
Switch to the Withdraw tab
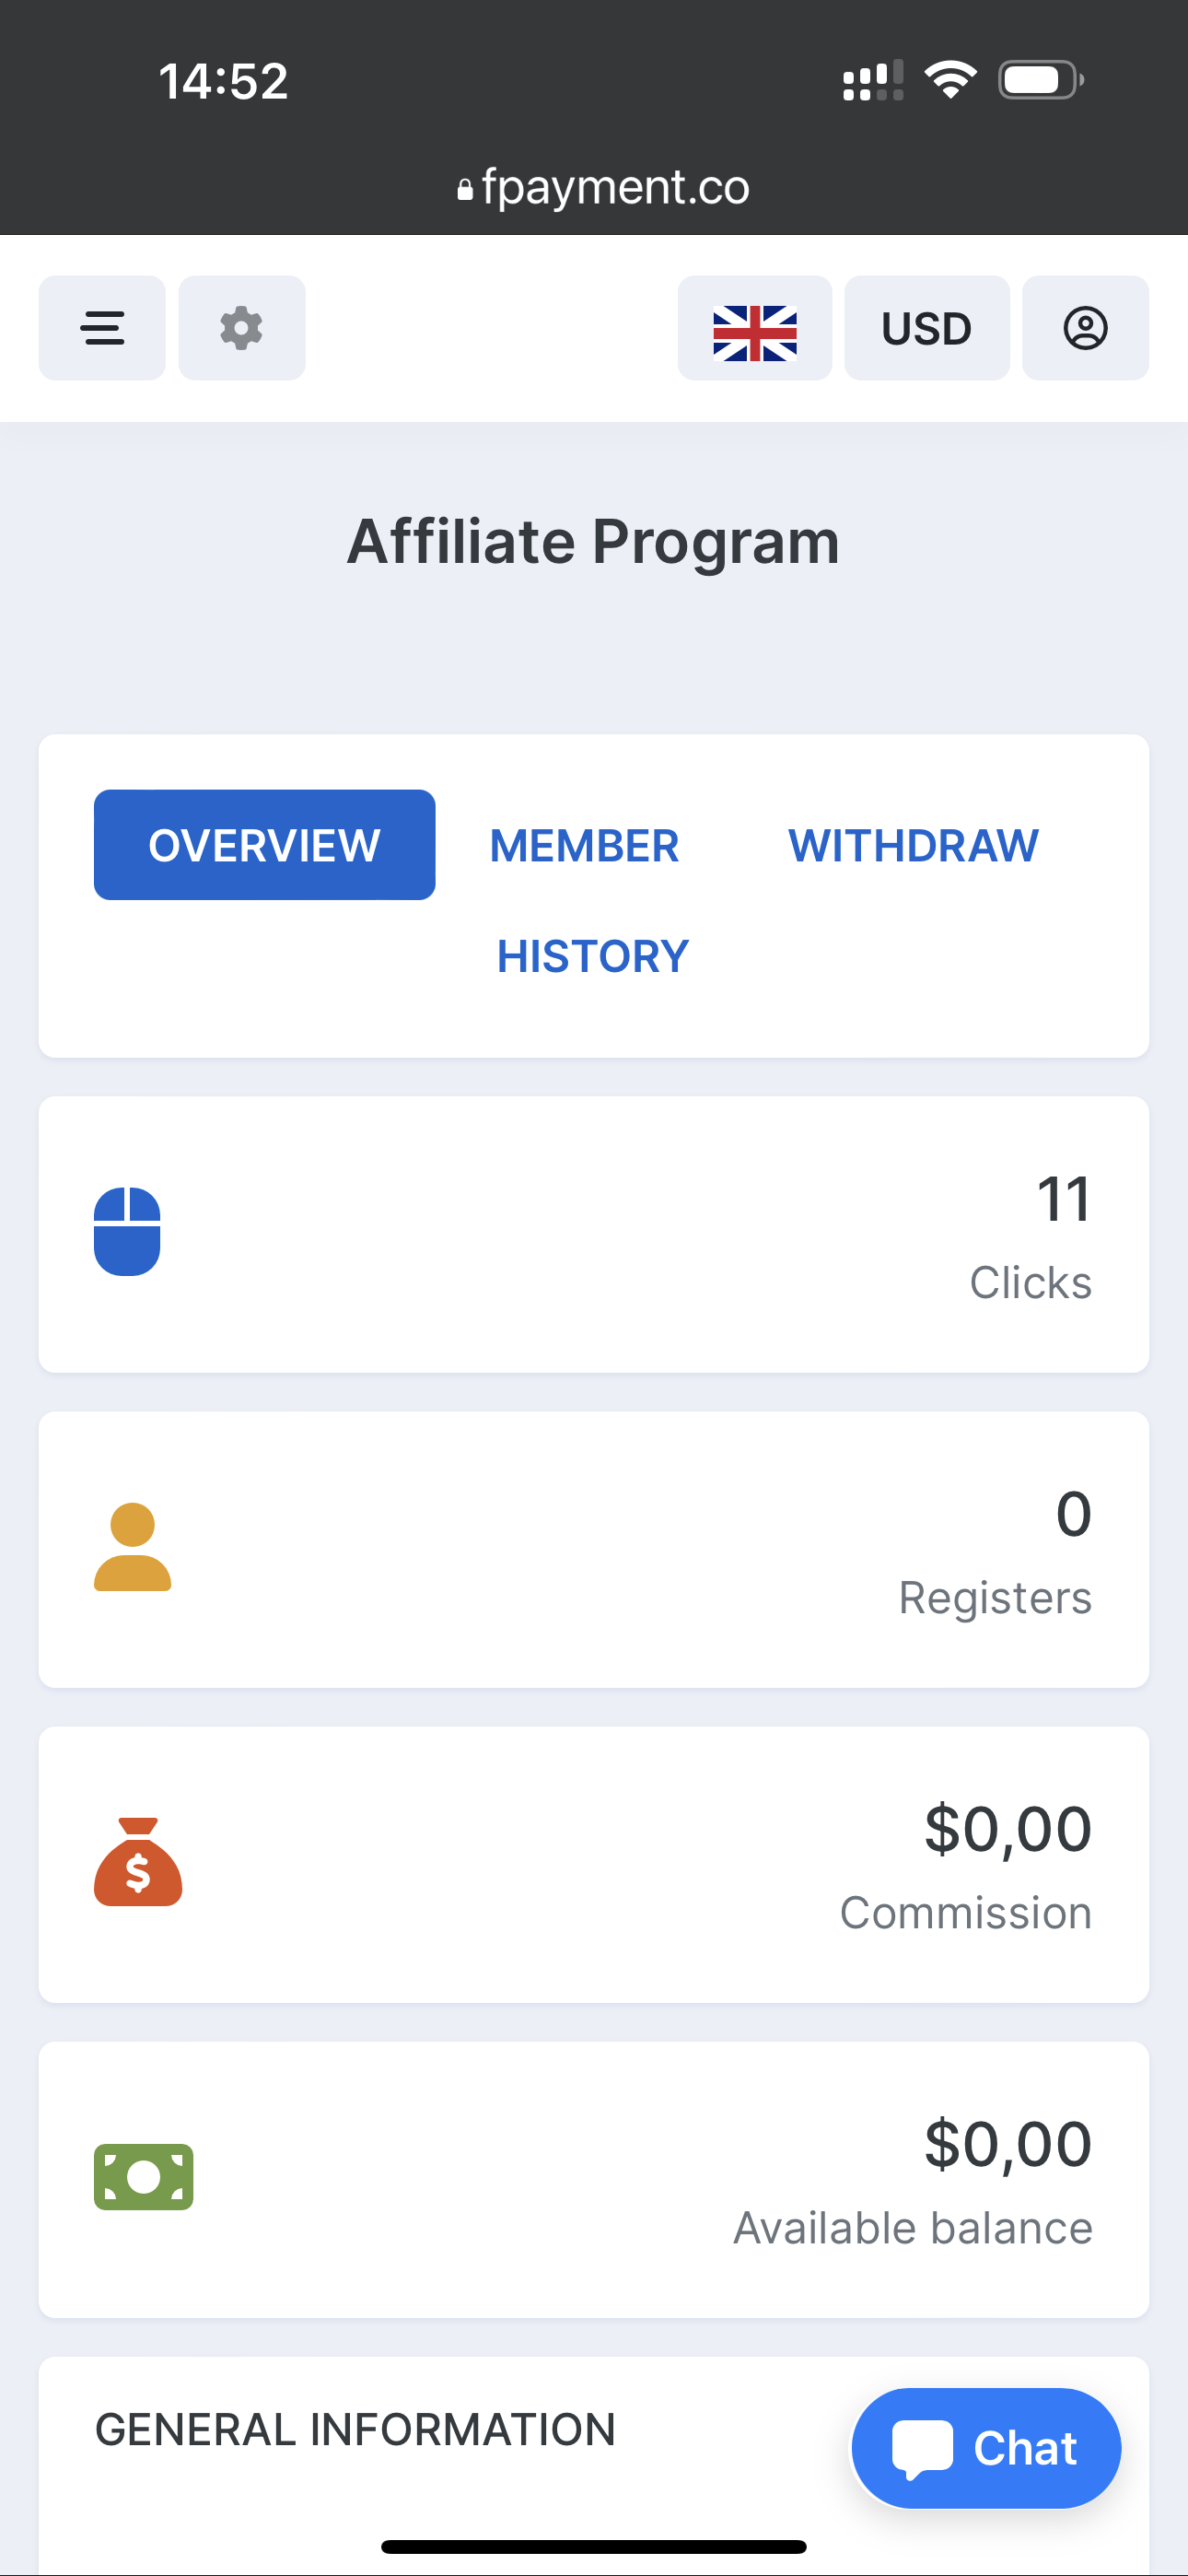point(913,845)
